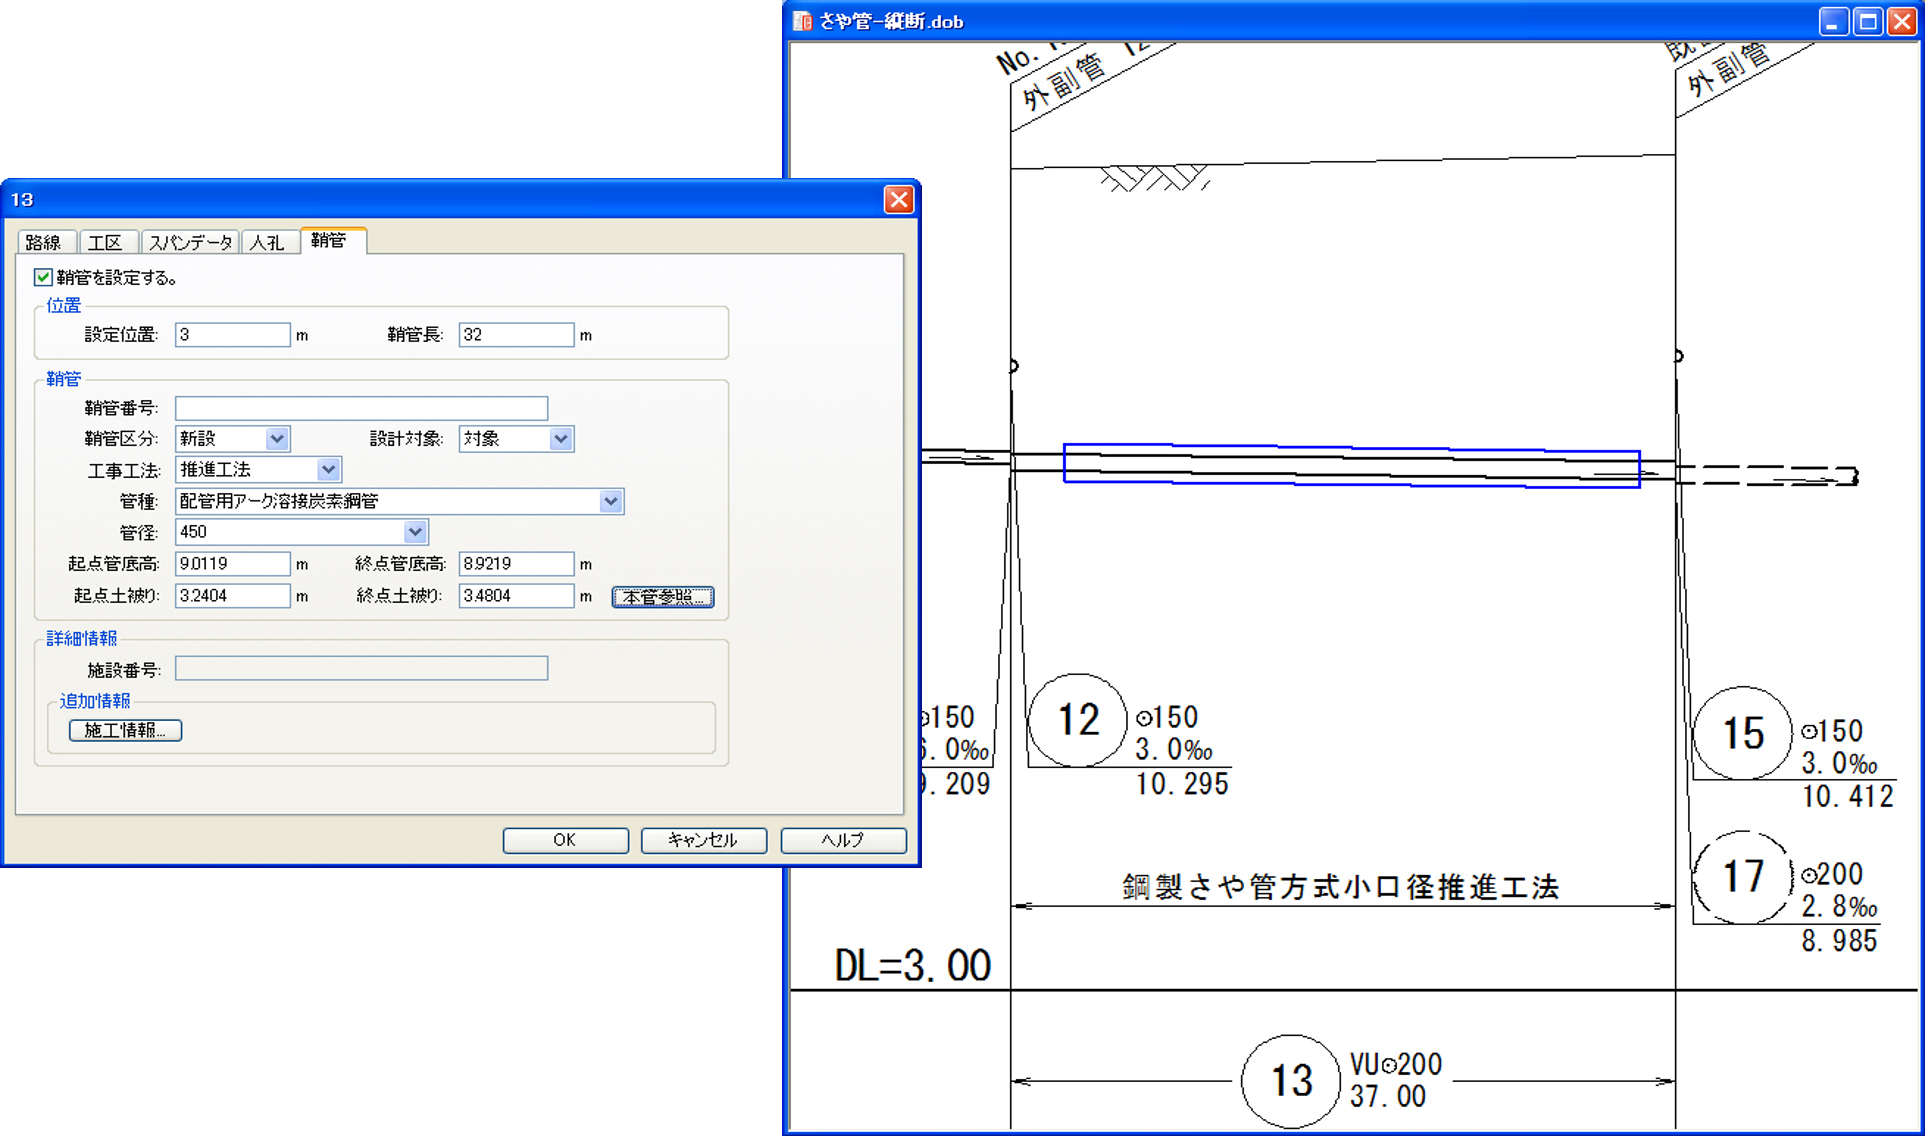This screenshot has height=1136, width=1925.
Task: Switch to the 路線 tab
Action: pos(44,242)
